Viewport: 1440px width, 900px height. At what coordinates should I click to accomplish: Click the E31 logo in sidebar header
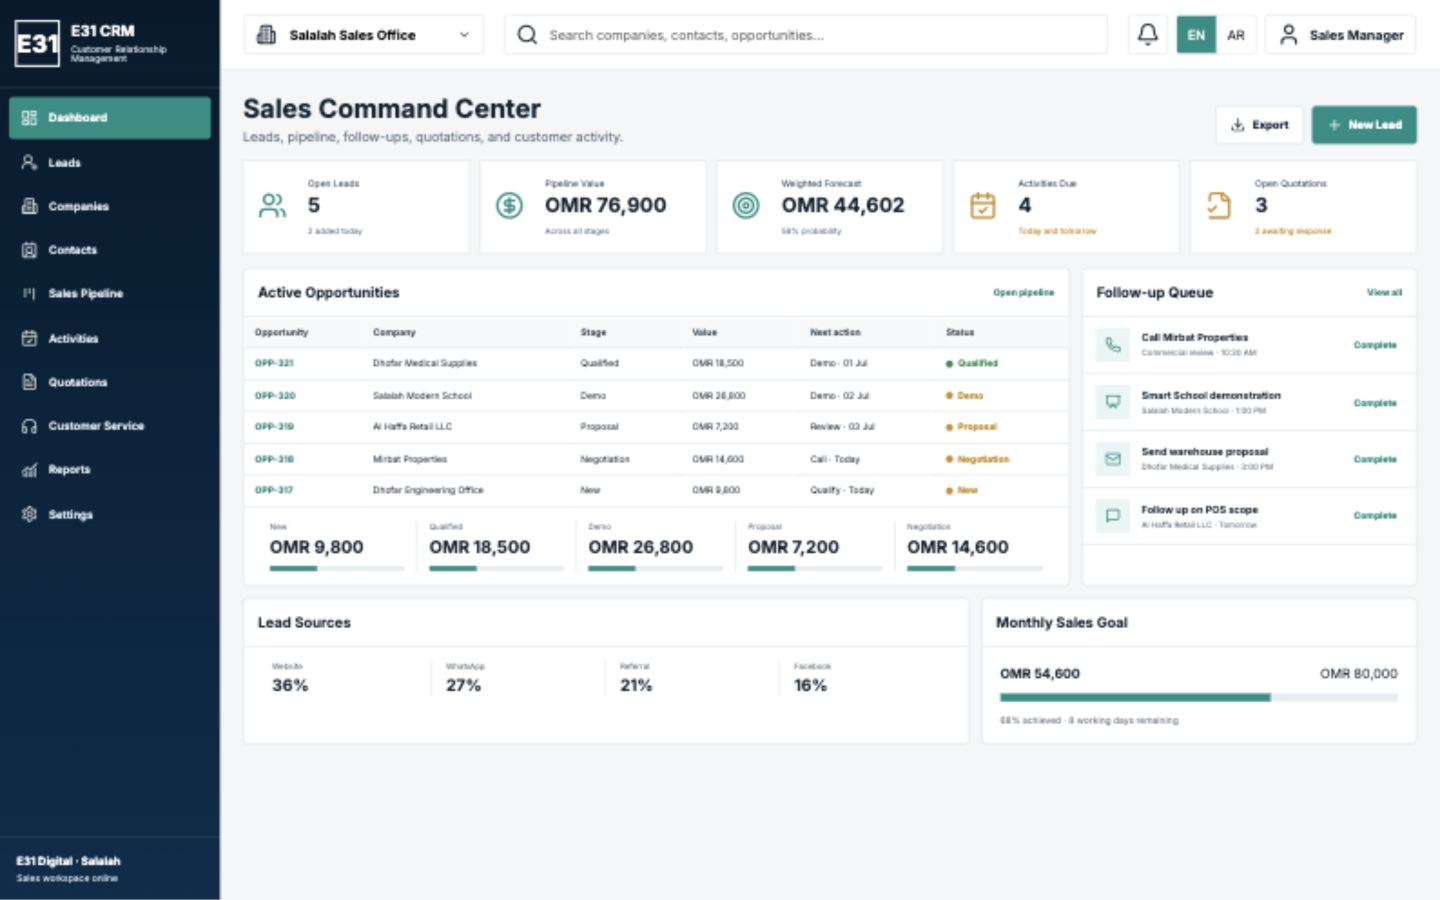tap(38, 44)
